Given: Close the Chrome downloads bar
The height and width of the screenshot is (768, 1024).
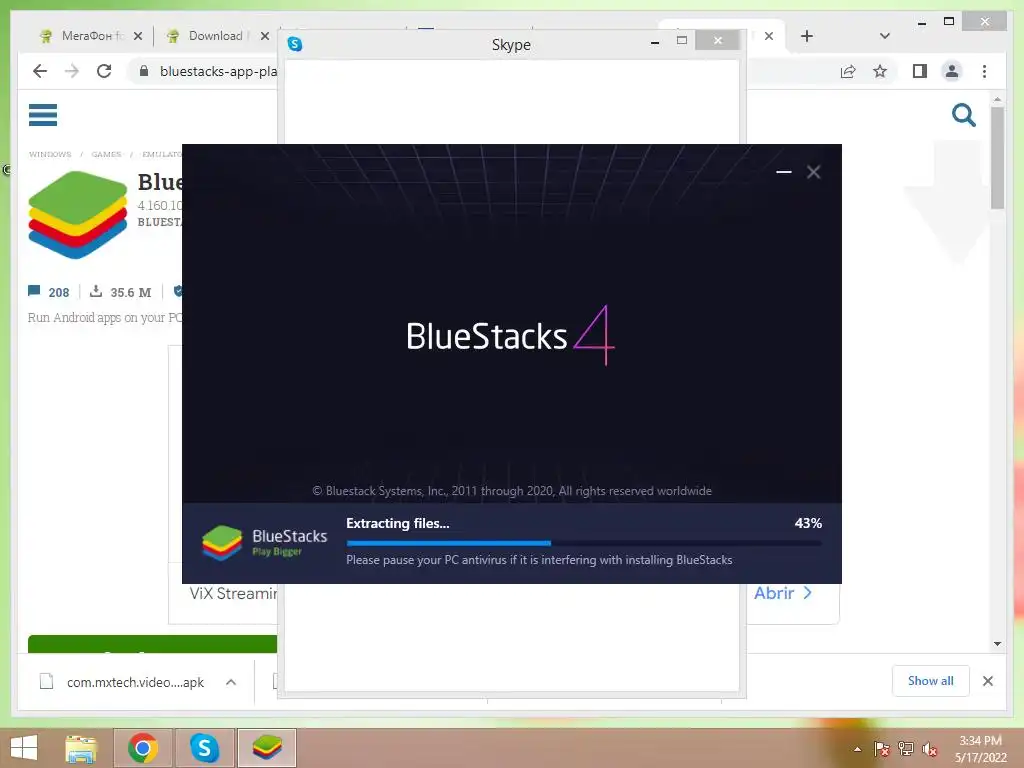Looking at the screenshot, I should [987, 681].
